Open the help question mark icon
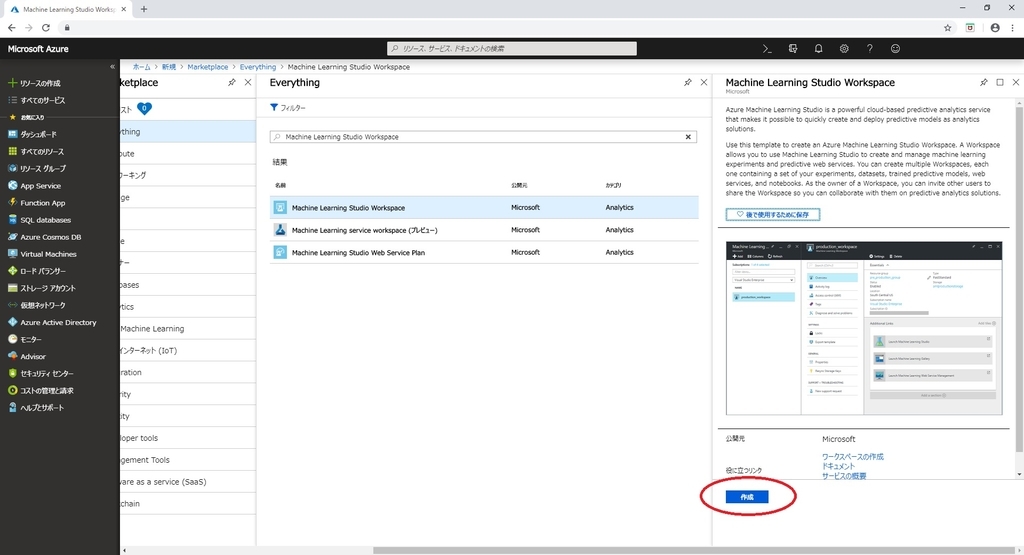 click(869, 49)
